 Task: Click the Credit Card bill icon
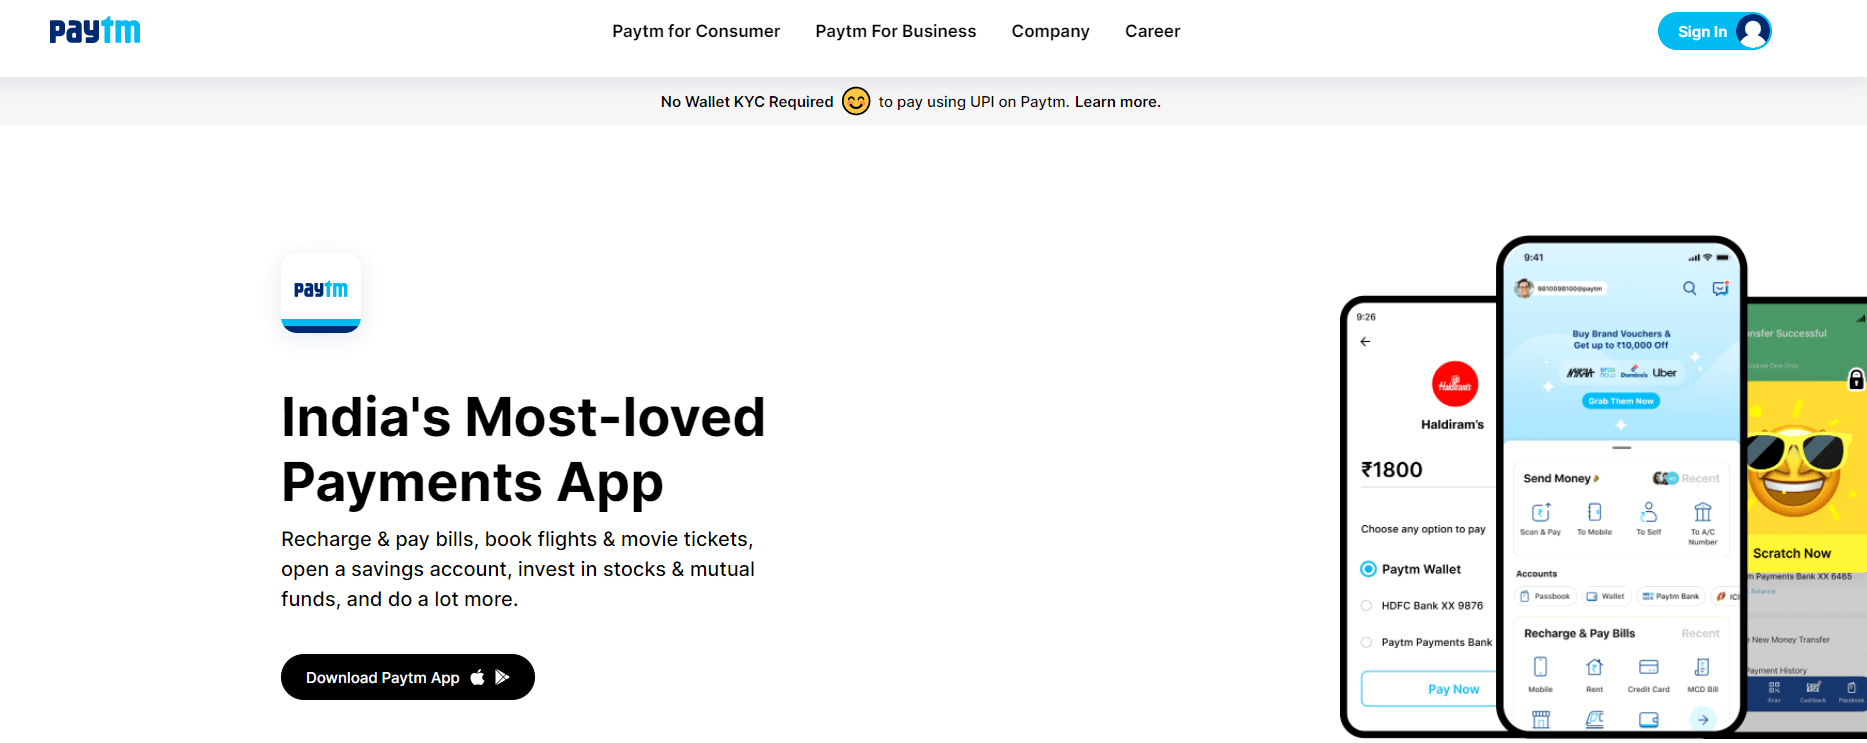pos(1648,667)
